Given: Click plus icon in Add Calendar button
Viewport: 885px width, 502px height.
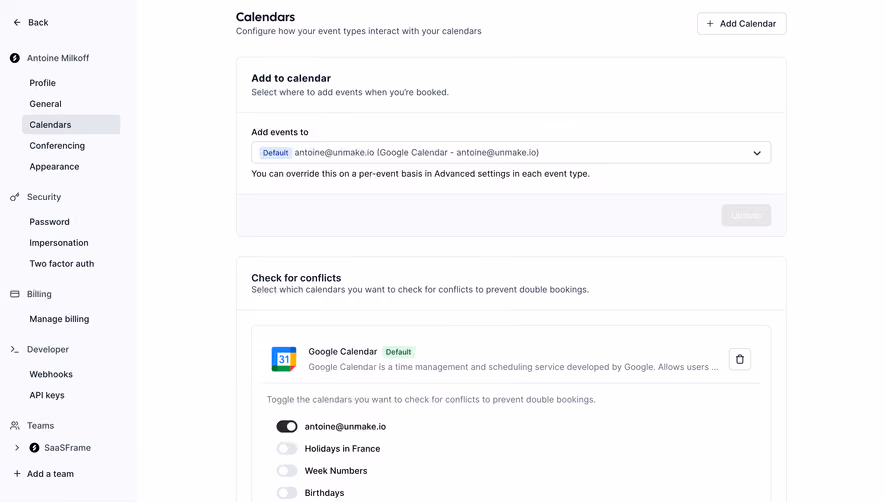Looking at the screenshot, I should (x=710, y=24).
